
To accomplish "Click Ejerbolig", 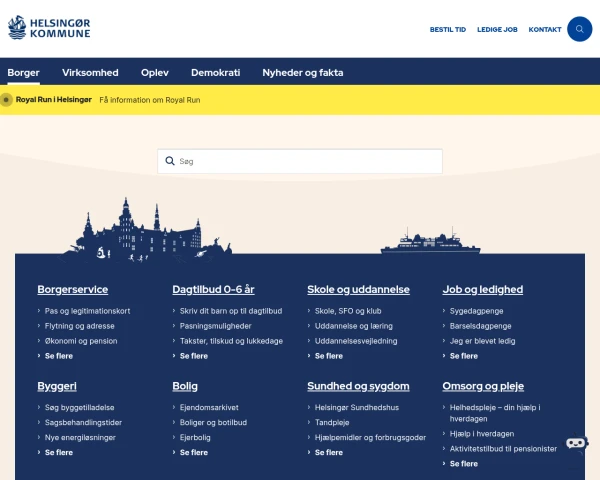I will click(x=195, y=437).
